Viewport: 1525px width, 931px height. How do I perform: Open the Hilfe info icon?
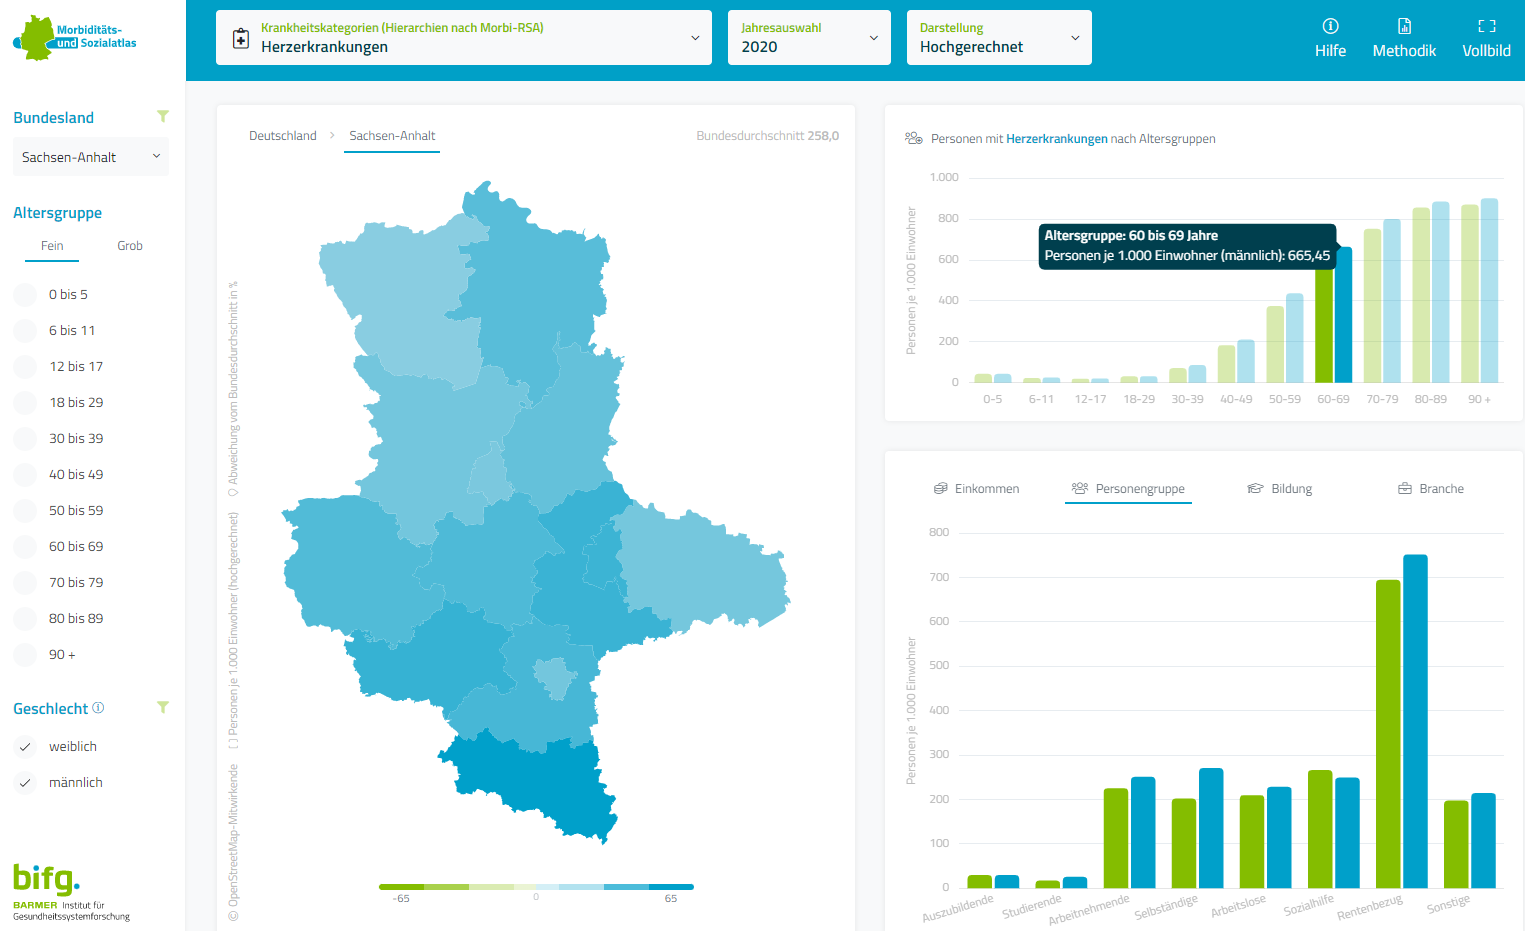coord(1330,27)
